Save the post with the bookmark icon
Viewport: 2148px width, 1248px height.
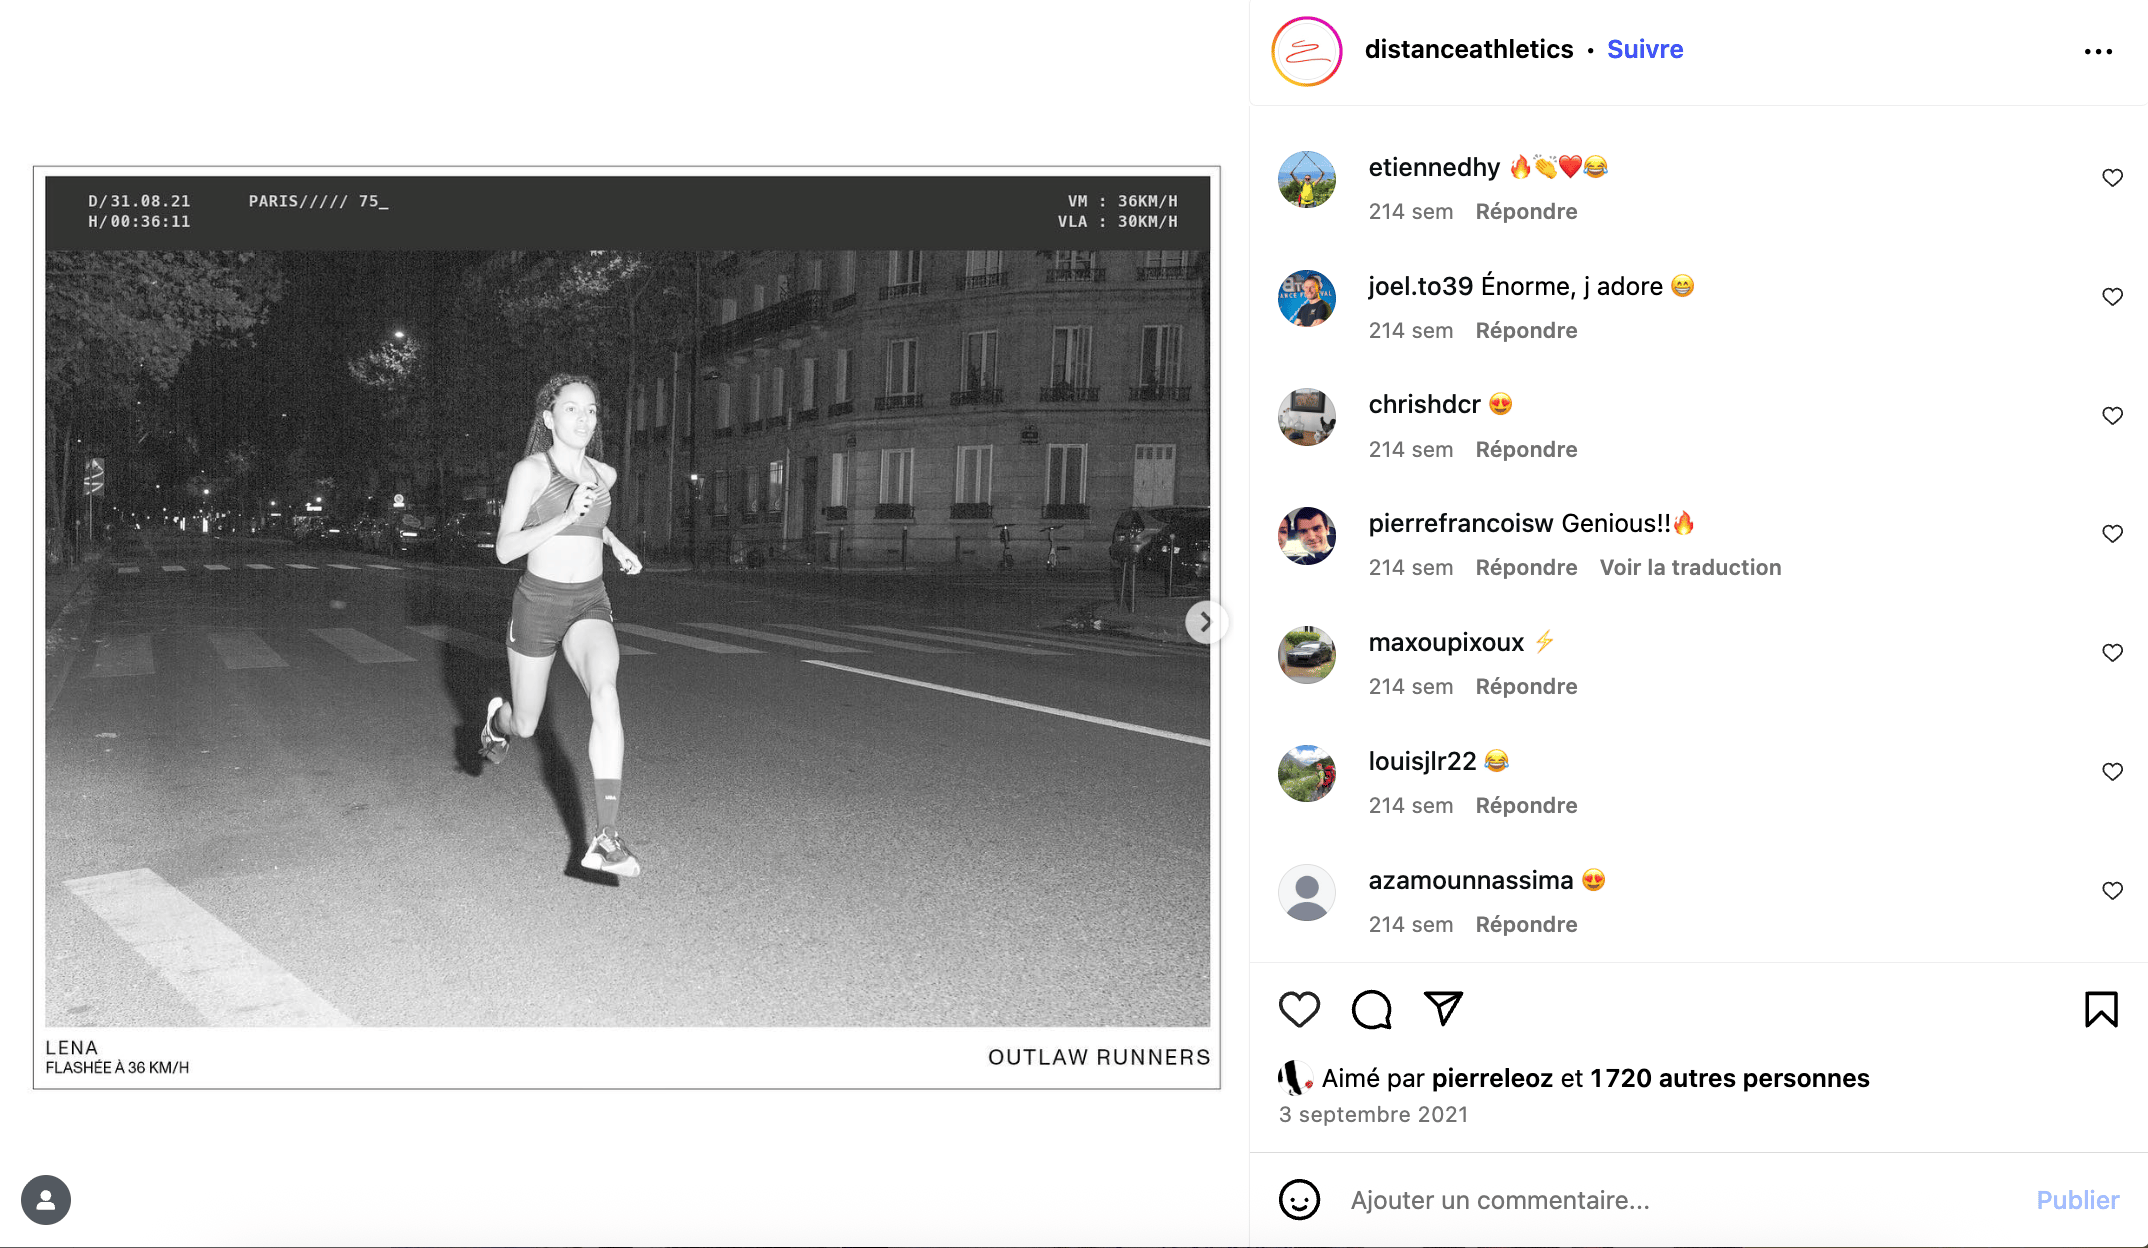[x=2101, y=1009]
